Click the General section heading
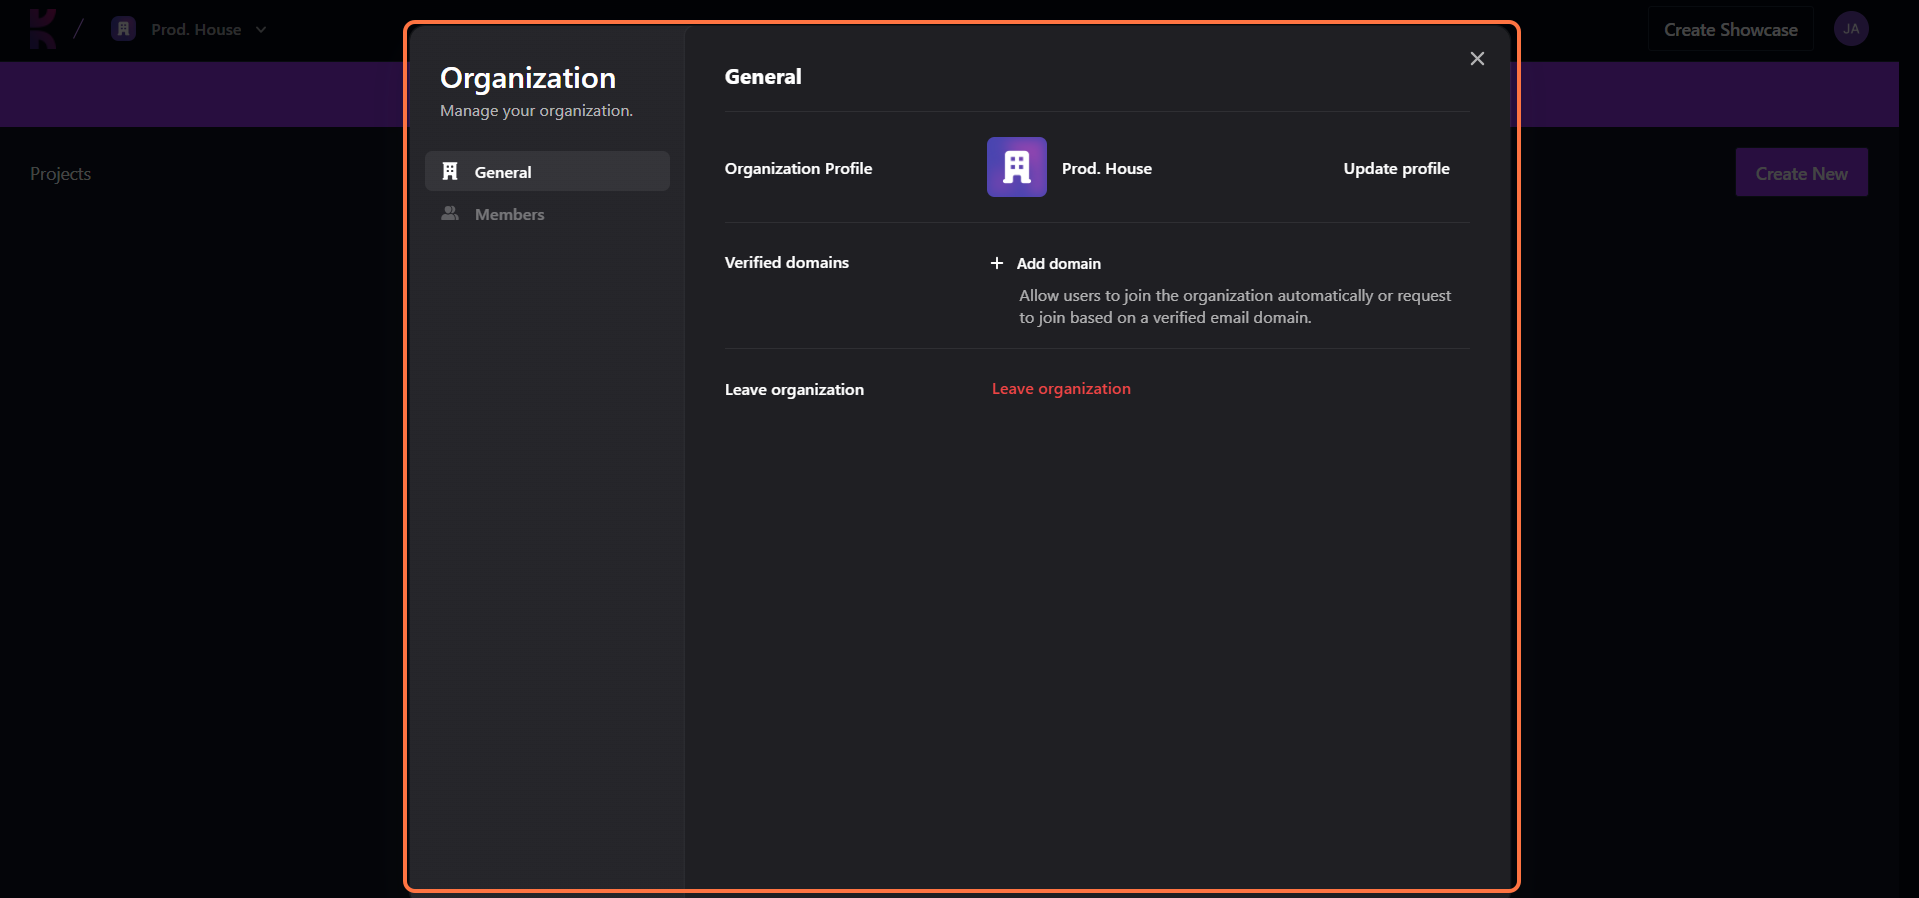The width and height of the screenshot is (1919, 898). (x=763, y=76)
